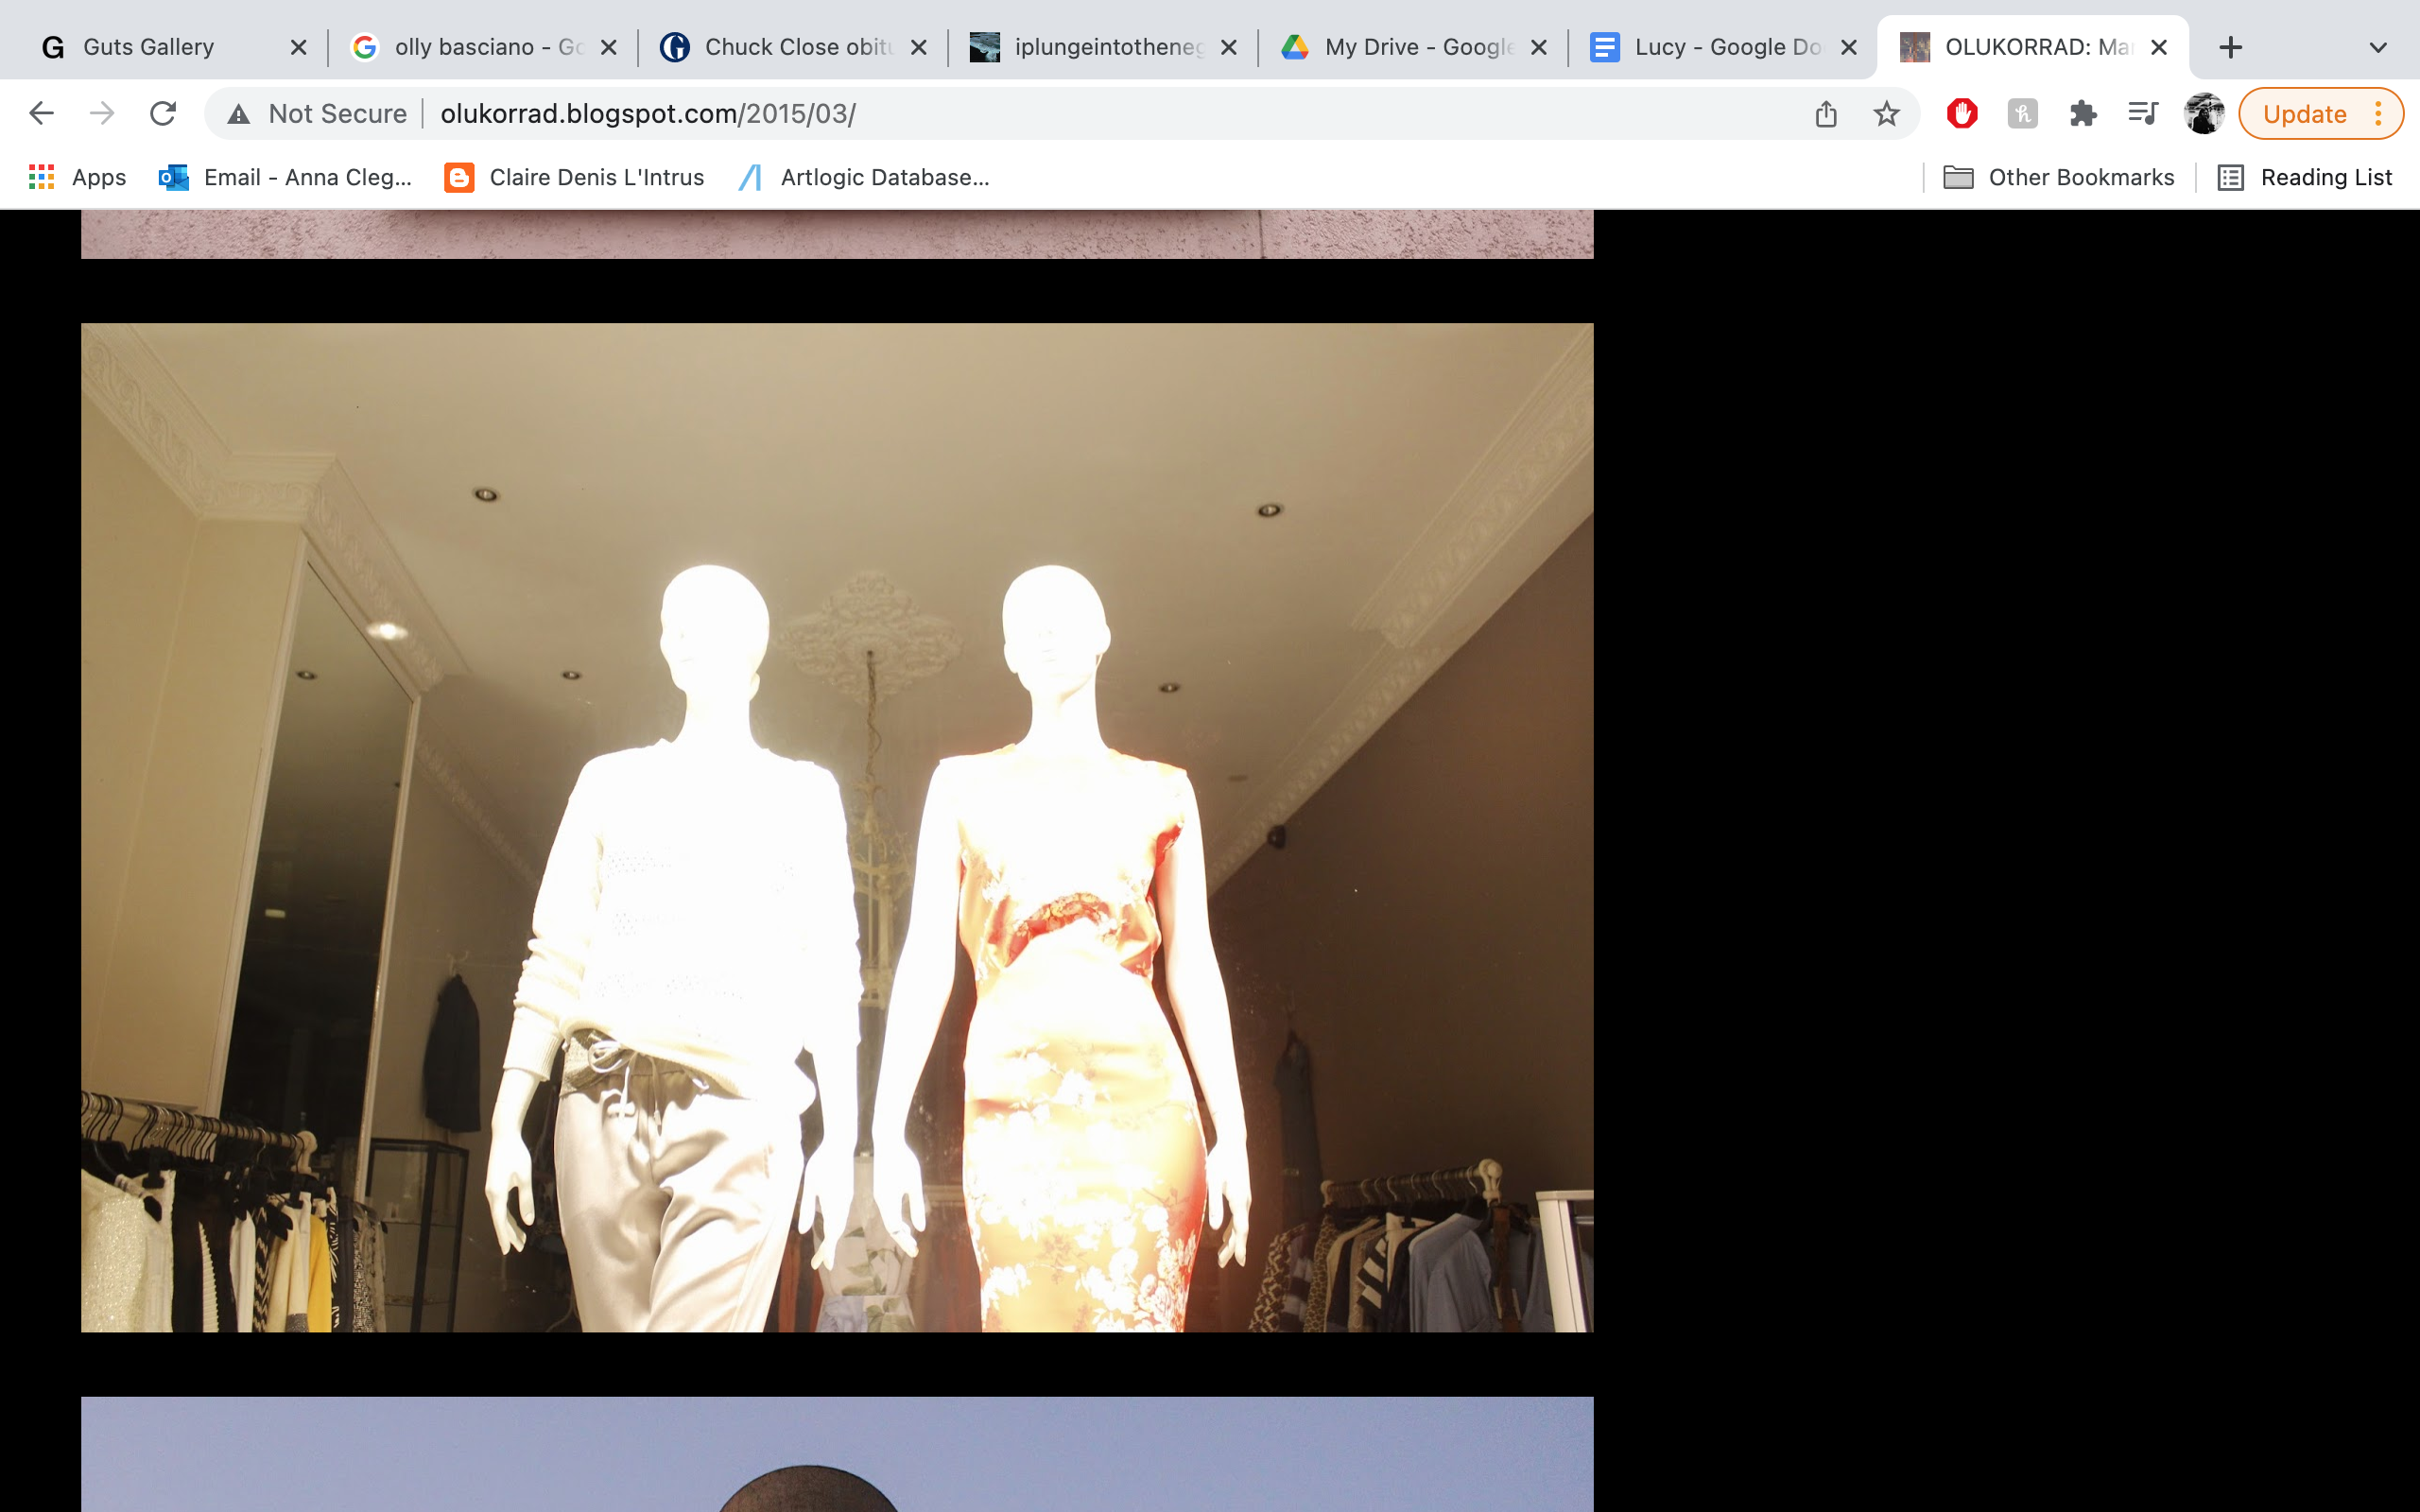2420x1512 pixels.
Task: Expand the tab search chevron
Action: pyautogui.click(x=2378, y=47)
